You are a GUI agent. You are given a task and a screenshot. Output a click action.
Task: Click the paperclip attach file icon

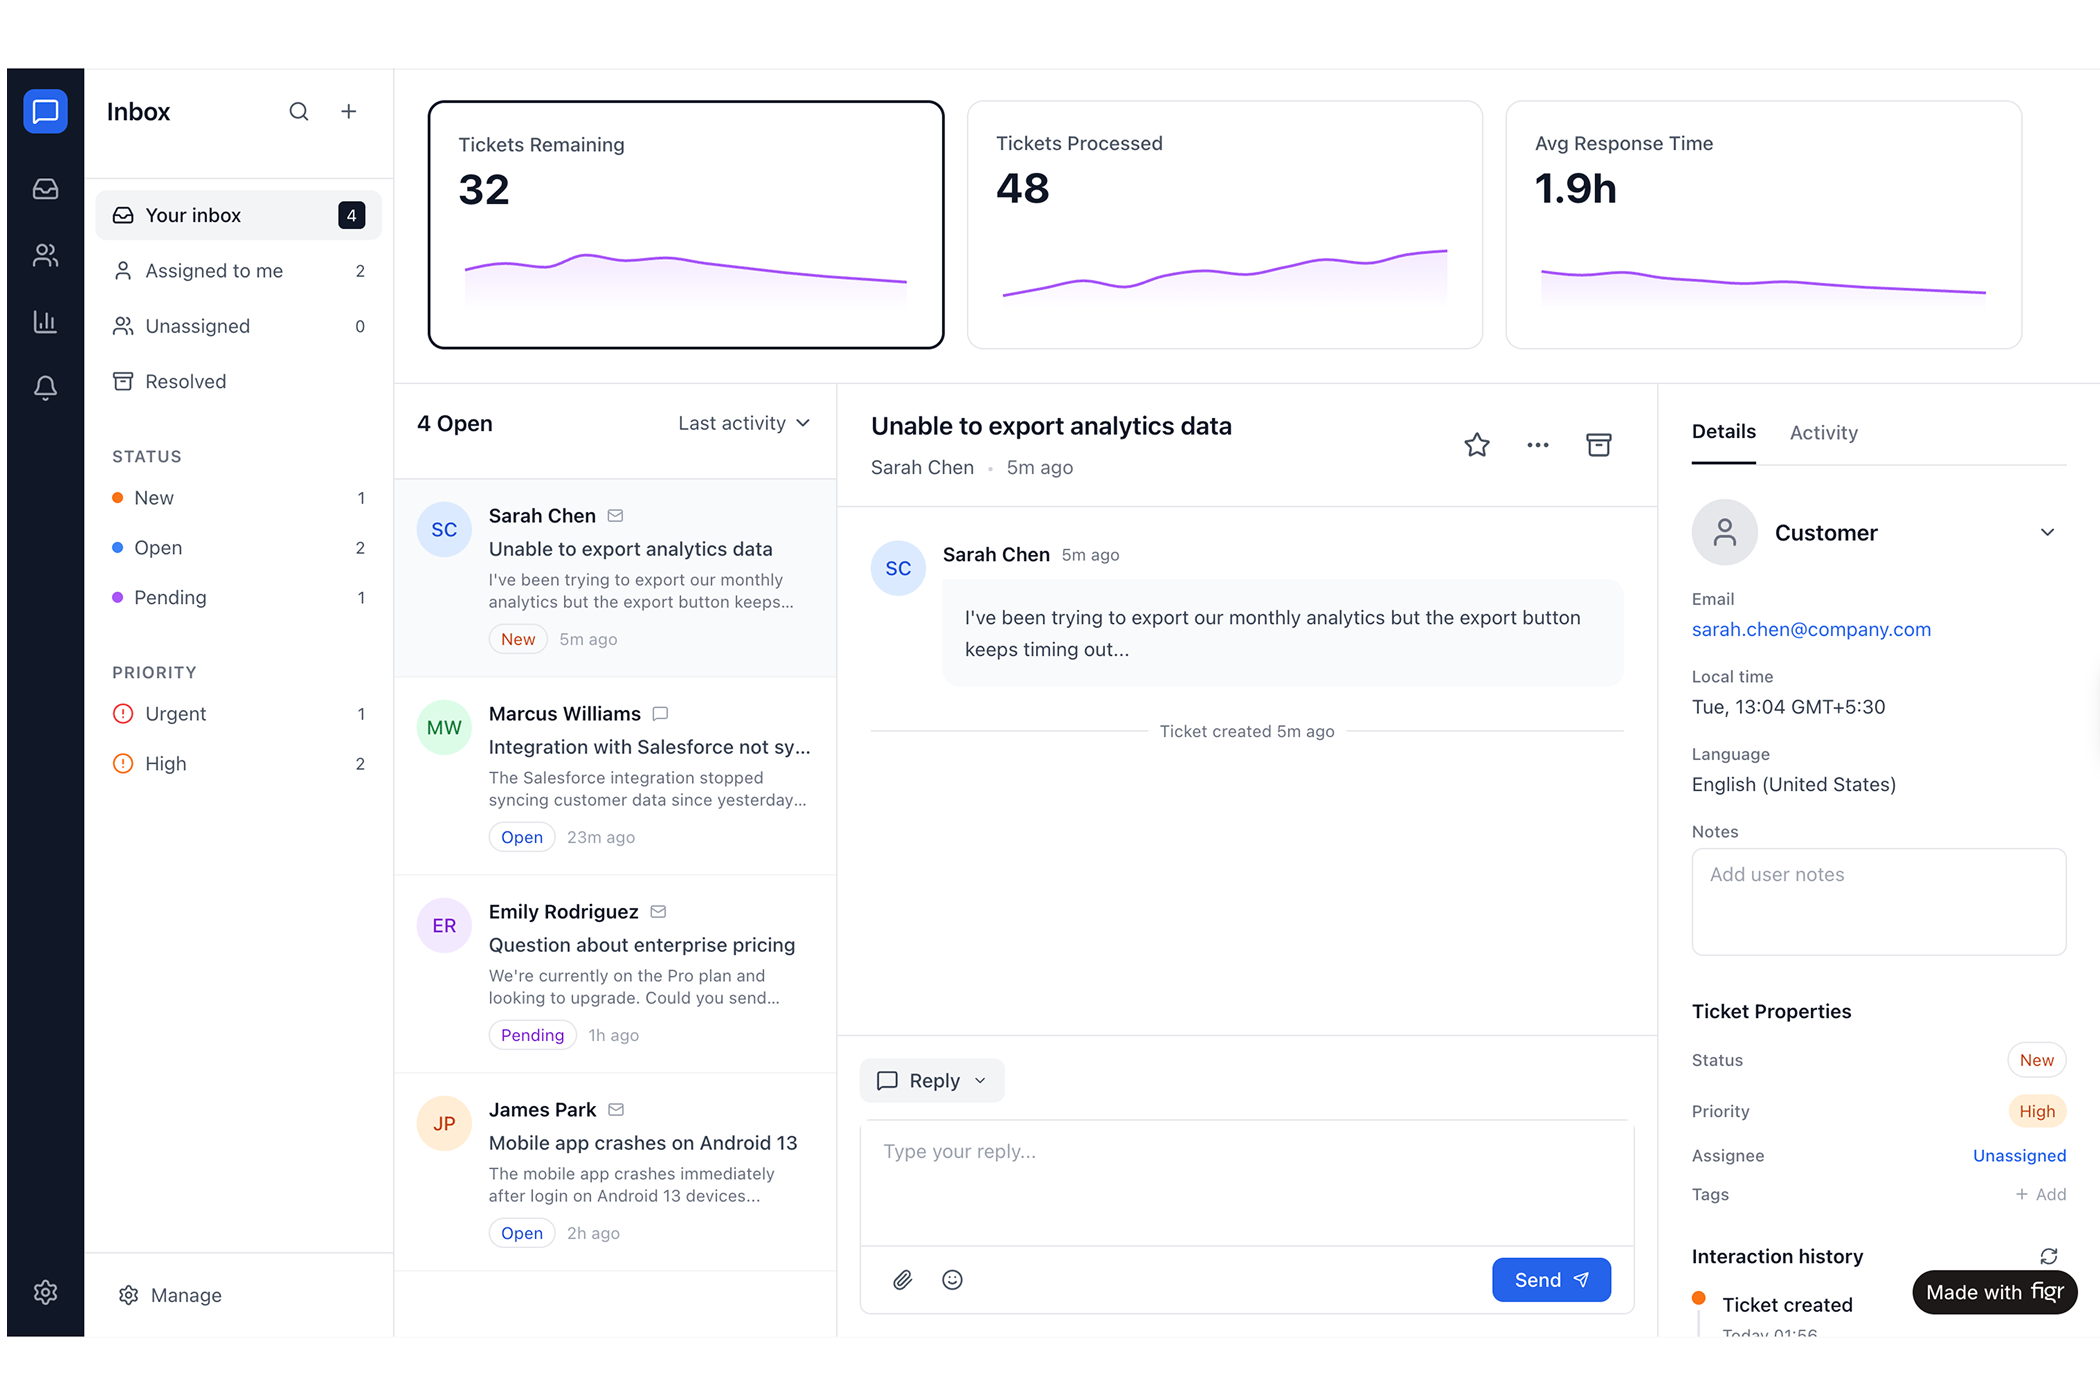point(902,1280)
